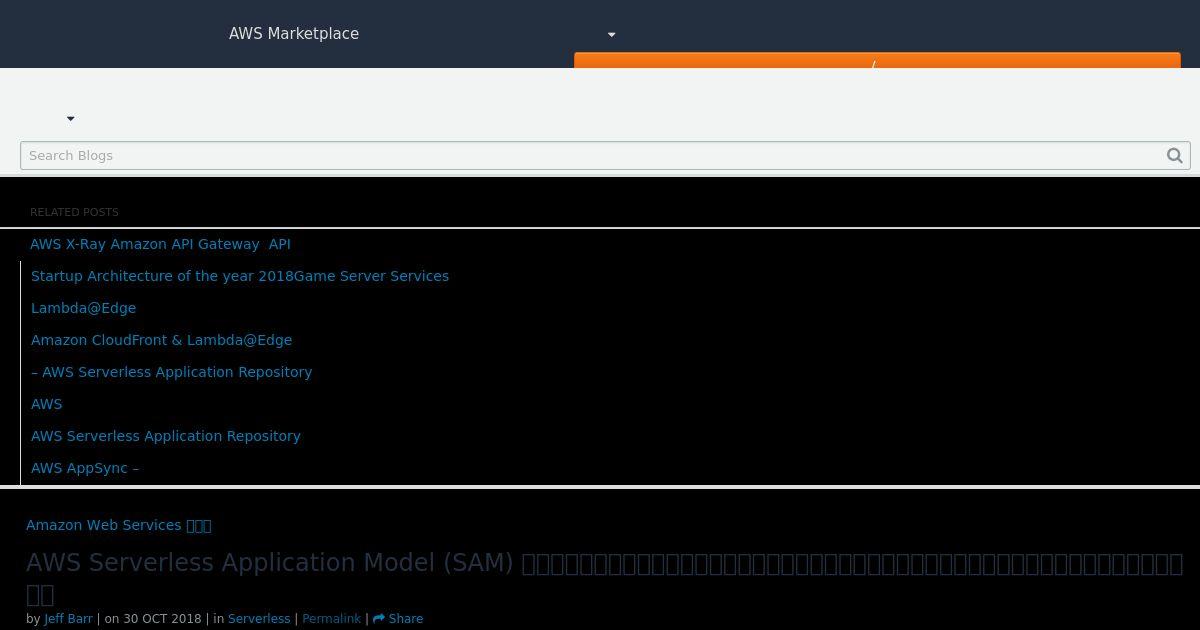
Task: Open AWS X-Ray Amazon API Gateway post
Action: pos(160,244)
